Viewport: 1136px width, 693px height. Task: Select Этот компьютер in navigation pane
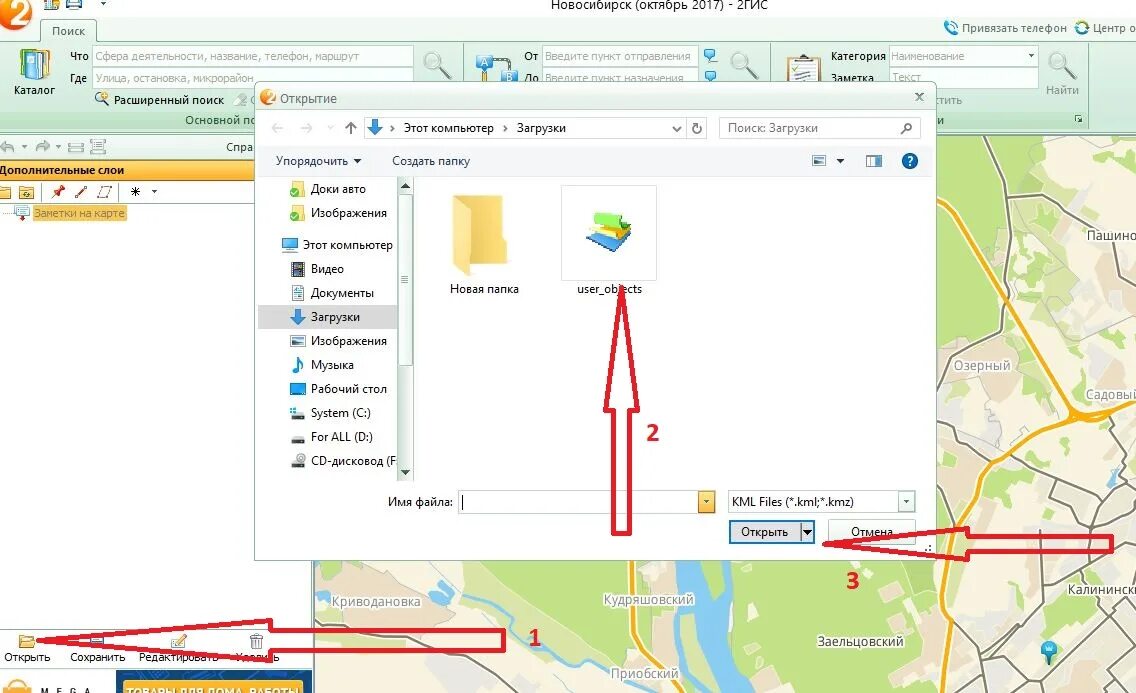tap(337, 245)
